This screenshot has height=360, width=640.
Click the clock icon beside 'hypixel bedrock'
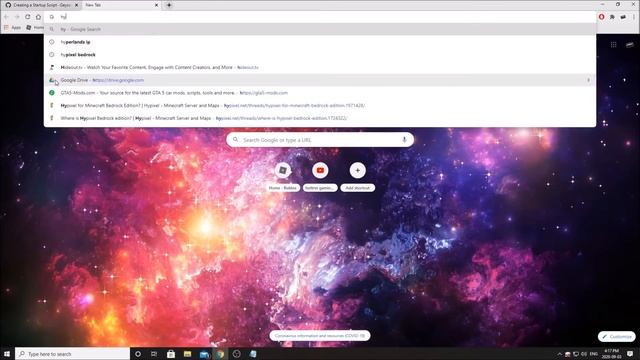(x=52, y=55)
